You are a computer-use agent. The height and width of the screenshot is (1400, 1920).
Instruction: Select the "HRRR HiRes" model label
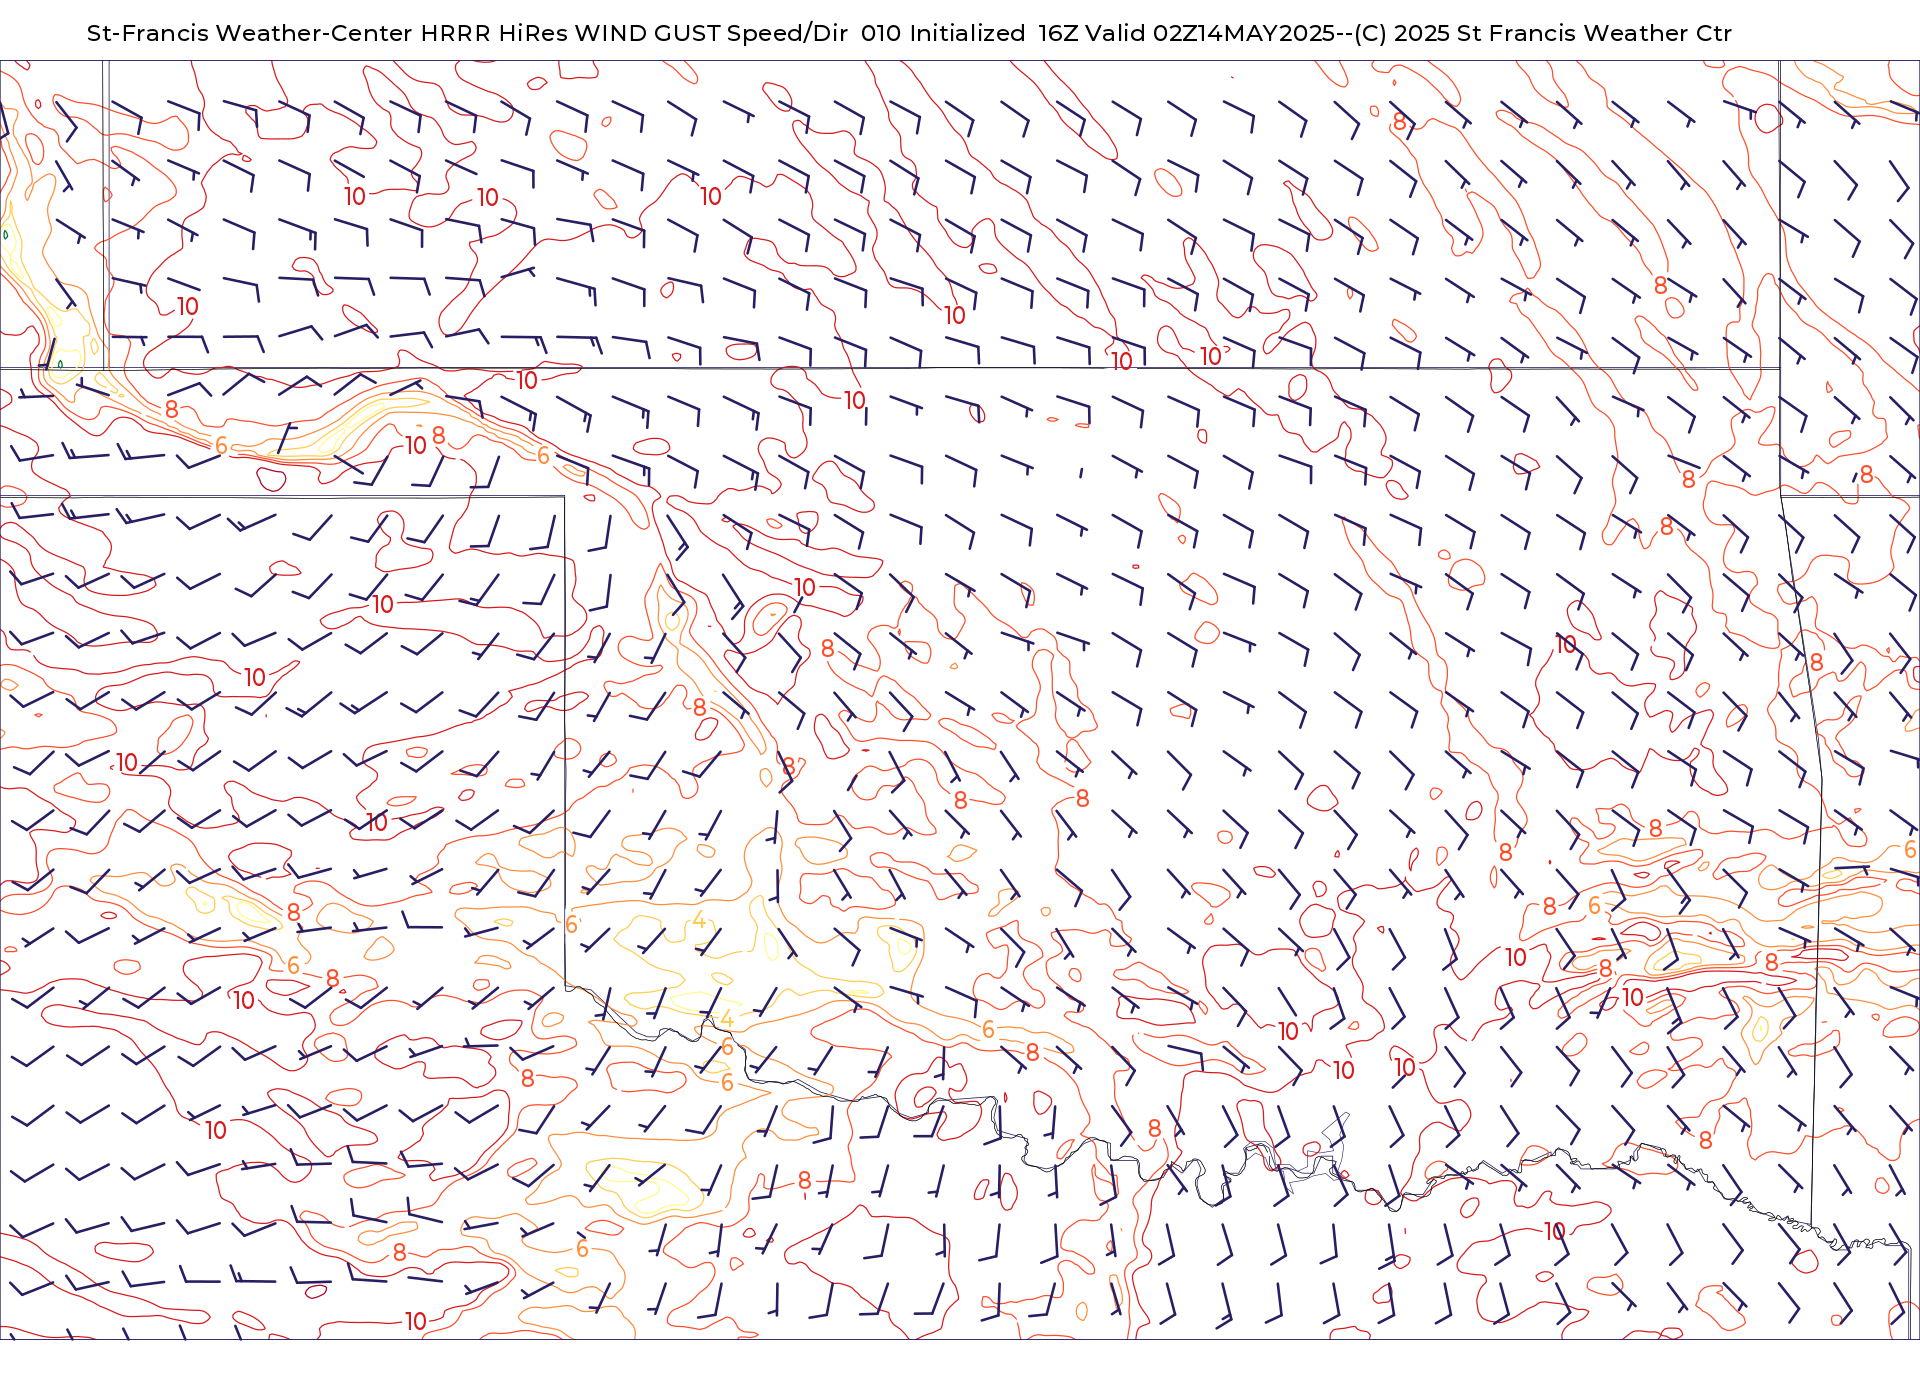coord(494,33)
